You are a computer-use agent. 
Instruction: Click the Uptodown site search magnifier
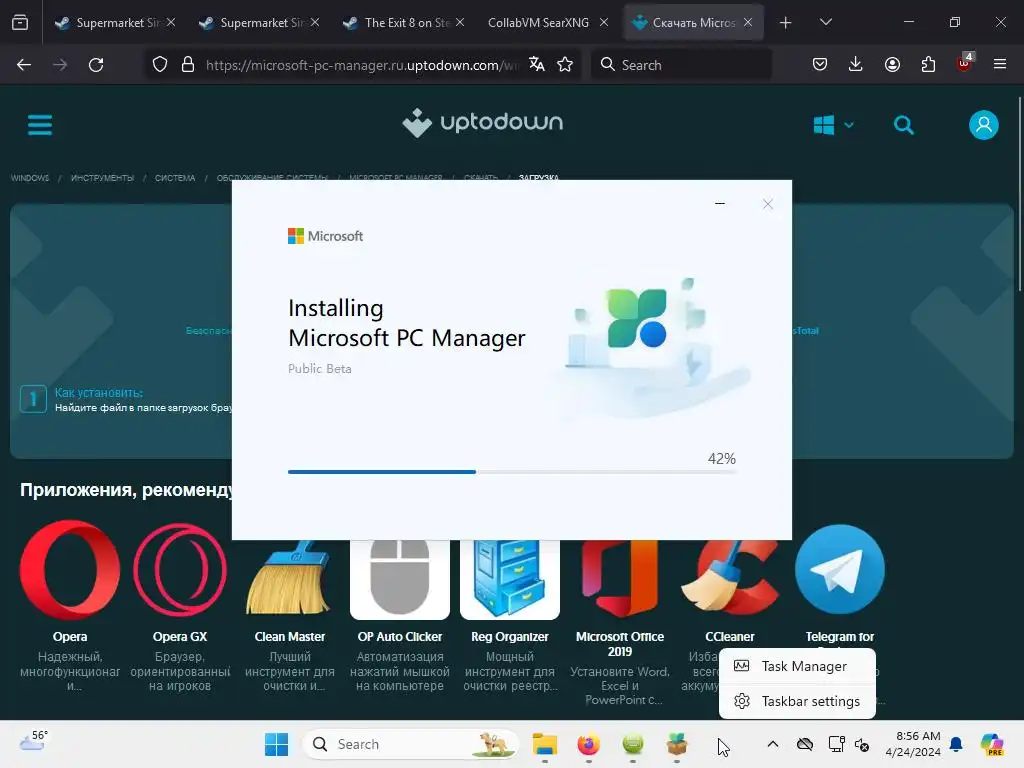pyautogui.click(x=904, y=125)
